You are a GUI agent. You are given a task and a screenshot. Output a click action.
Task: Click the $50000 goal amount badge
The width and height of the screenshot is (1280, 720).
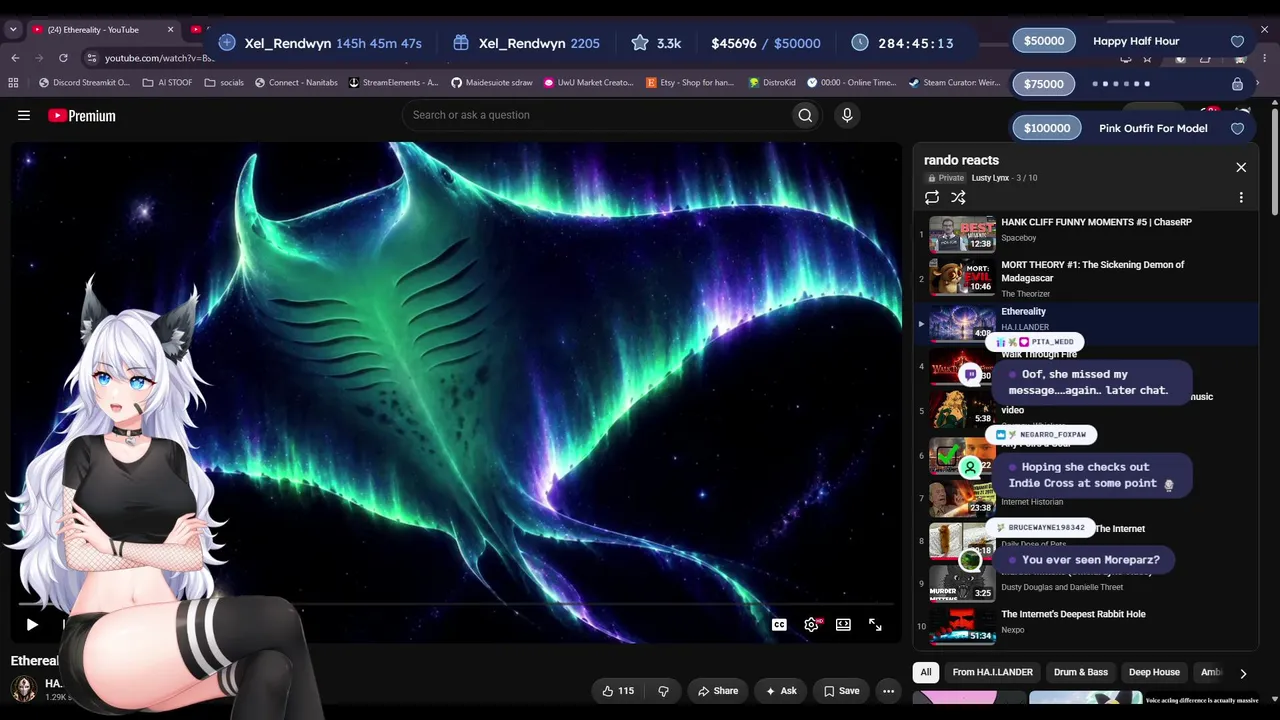click(1044, 41)
